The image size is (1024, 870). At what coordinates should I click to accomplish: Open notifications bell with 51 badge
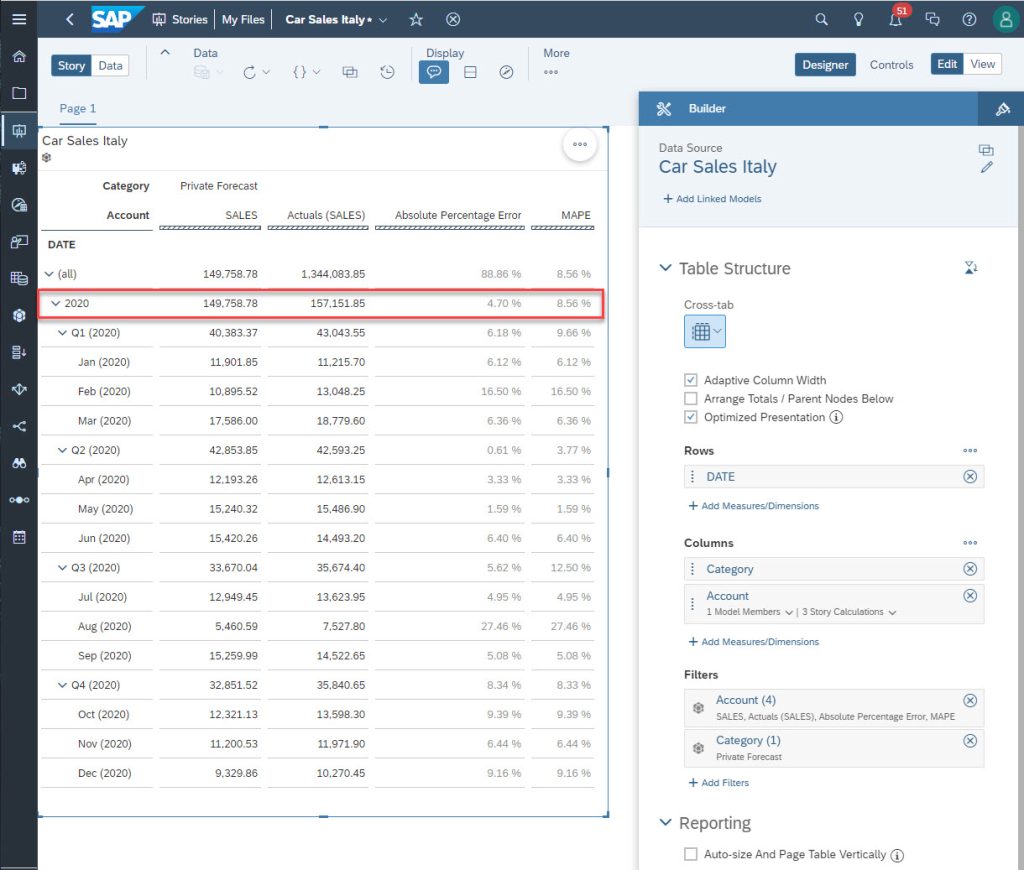(x=896, y=18)
